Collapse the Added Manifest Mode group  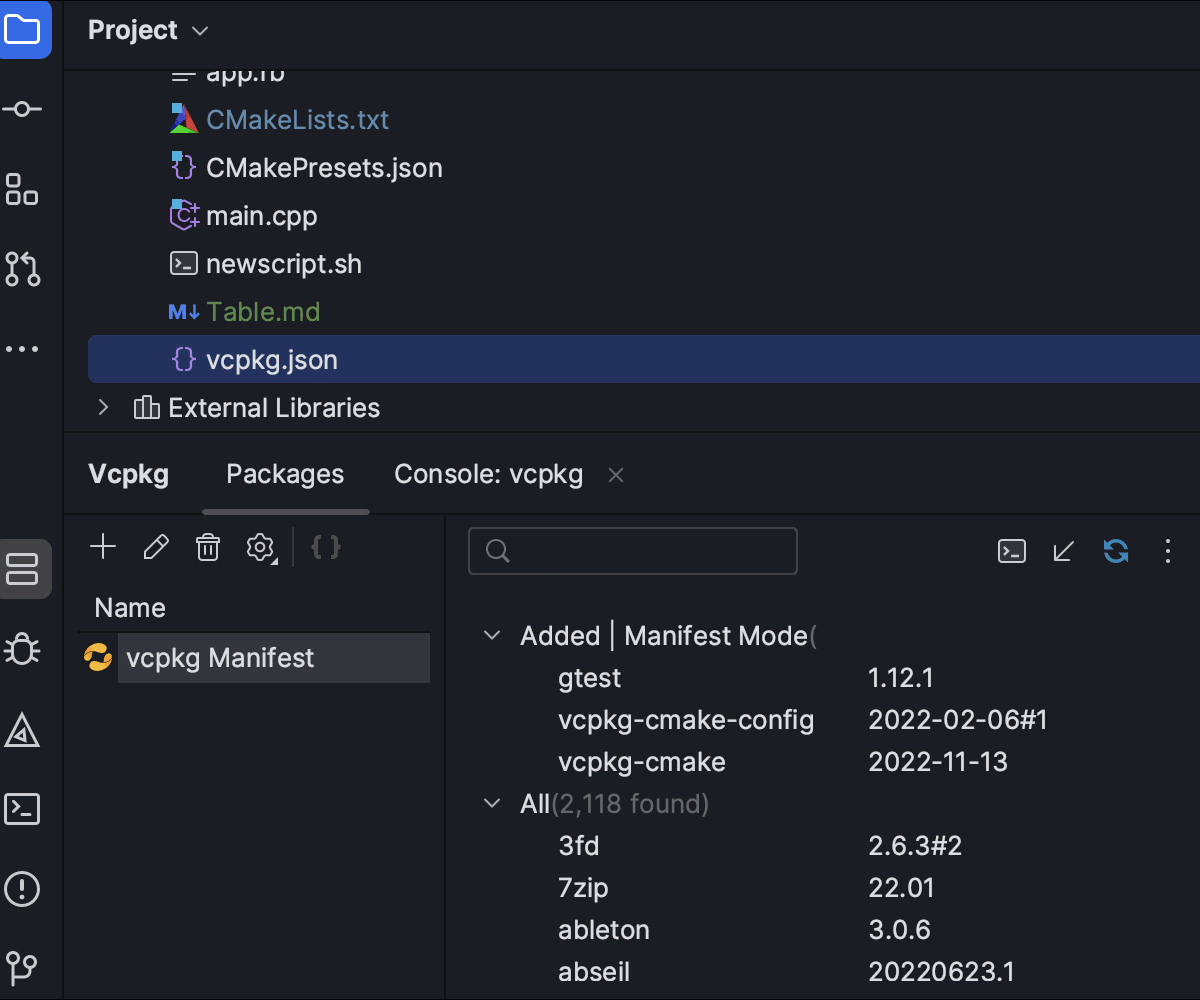[492, 636]
